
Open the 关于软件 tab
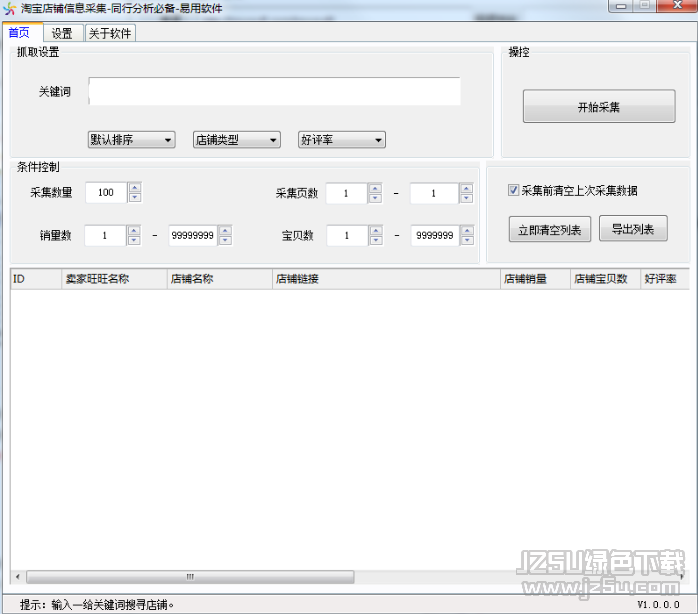pyautogui.click(x=110, y=33)
